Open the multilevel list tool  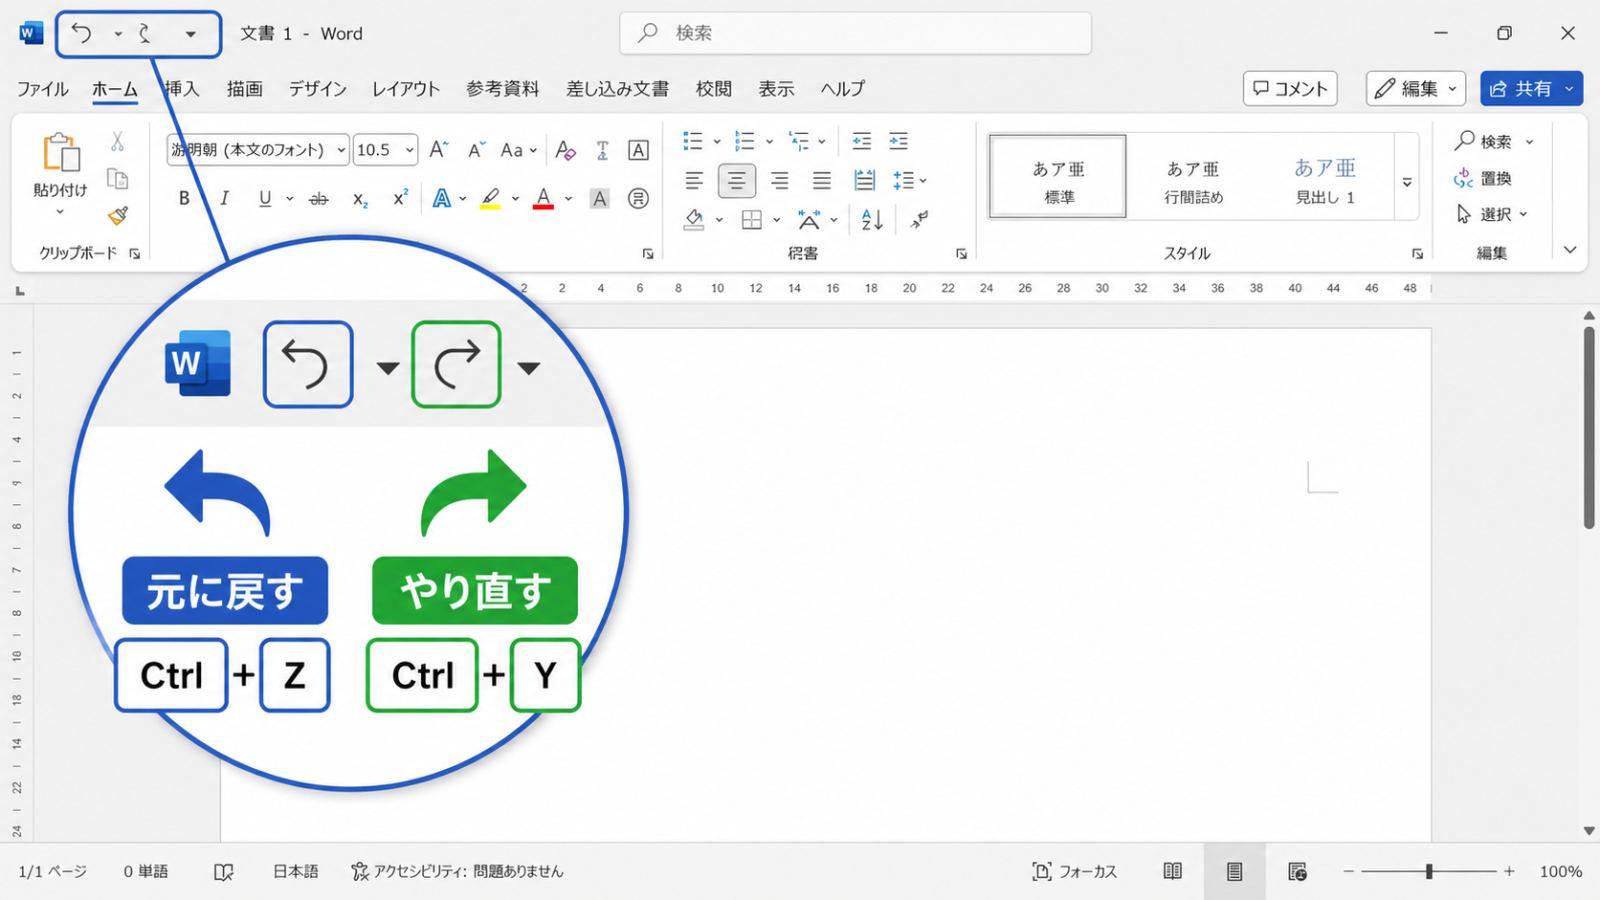point(799,141)
